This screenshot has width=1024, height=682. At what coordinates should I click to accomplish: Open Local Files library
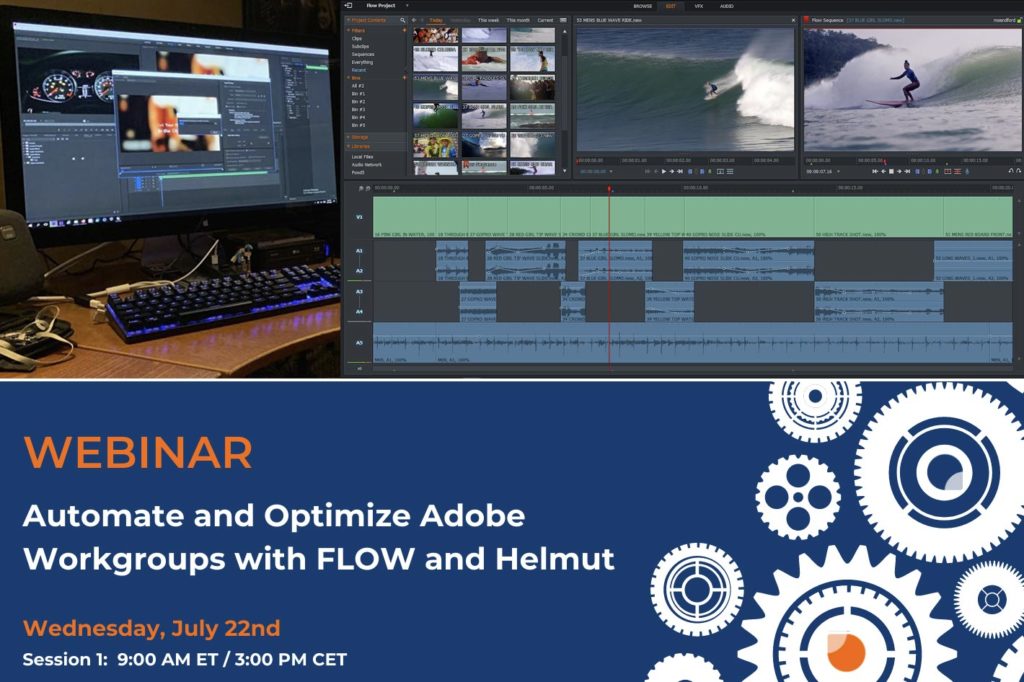(362, 157)
